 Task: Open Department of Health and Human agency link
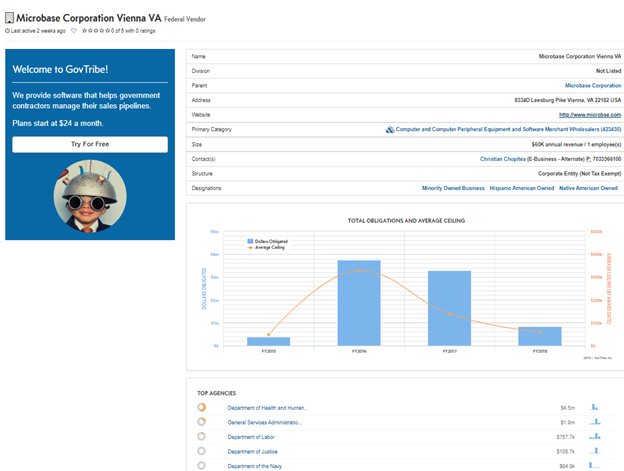(x=268, y=408)
